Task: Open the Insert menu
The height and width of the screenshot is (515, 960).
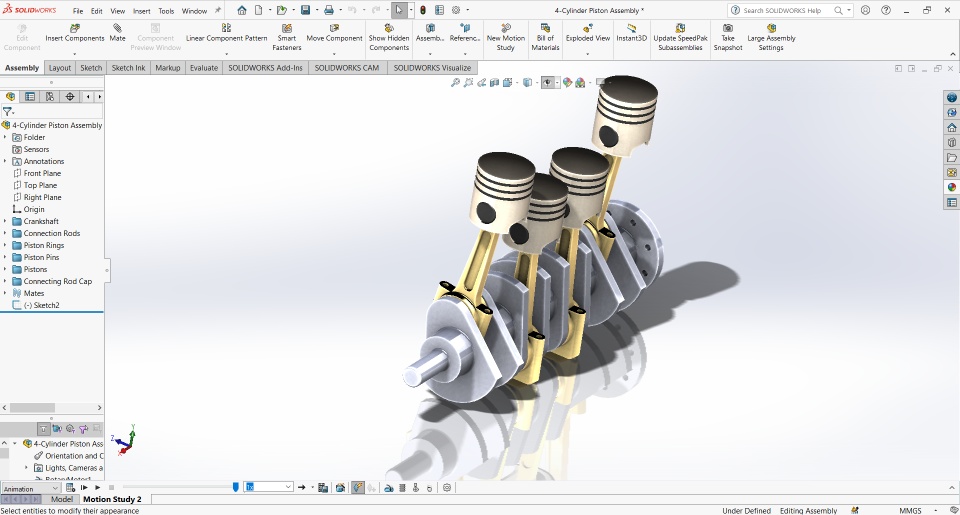Action: 141,11
